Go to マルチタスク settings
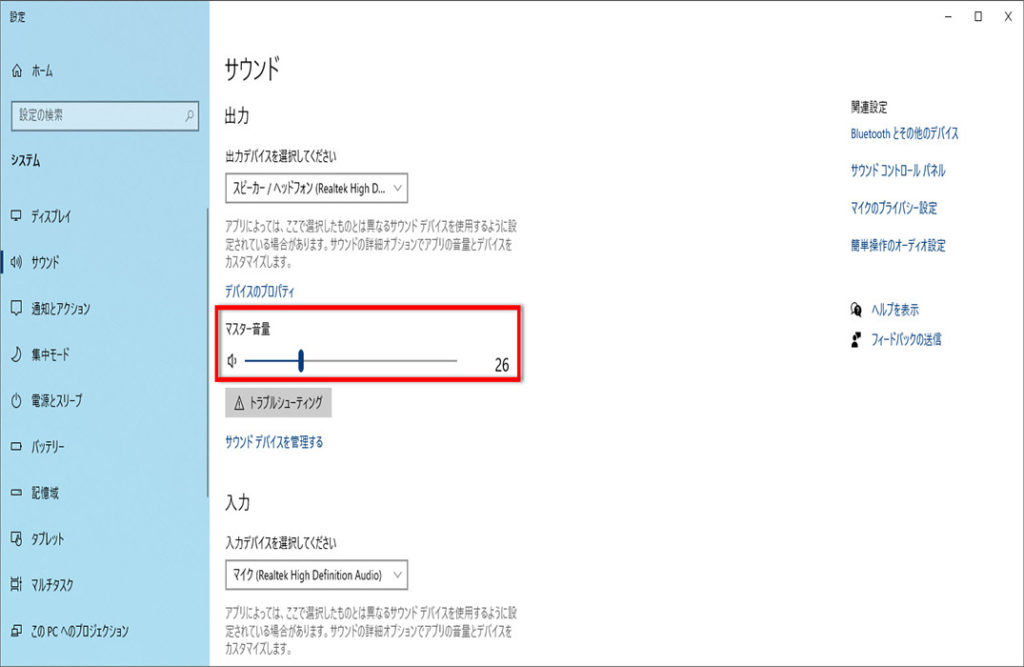Image resolution: width=1024 pixels, height=667 pixels. [52, 585]
